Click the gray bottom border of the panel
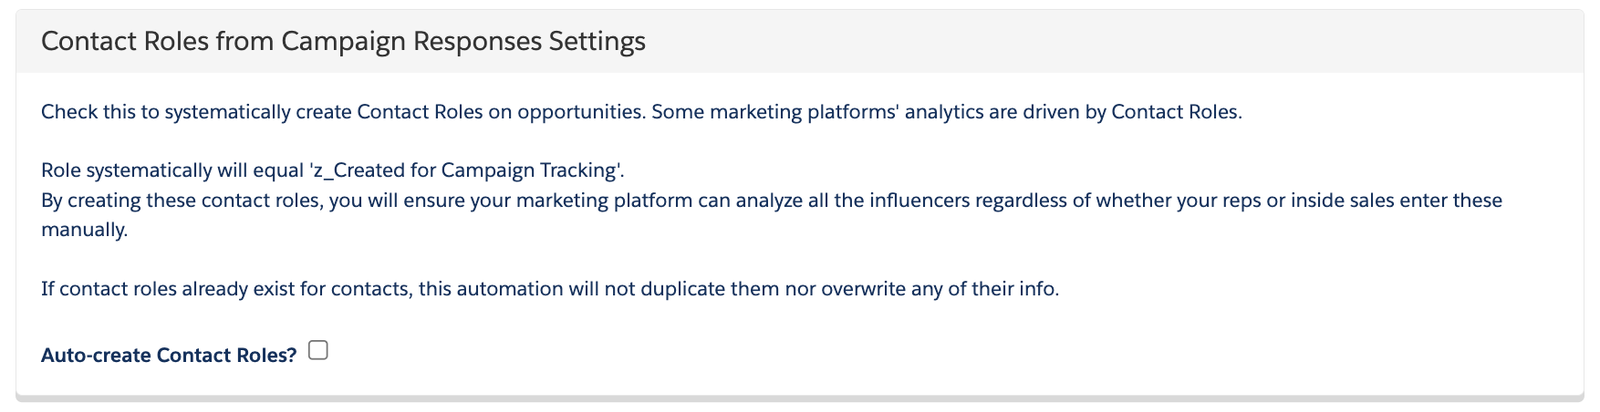This screenshot has width=1600, height=412. click(x=800, y=398)
